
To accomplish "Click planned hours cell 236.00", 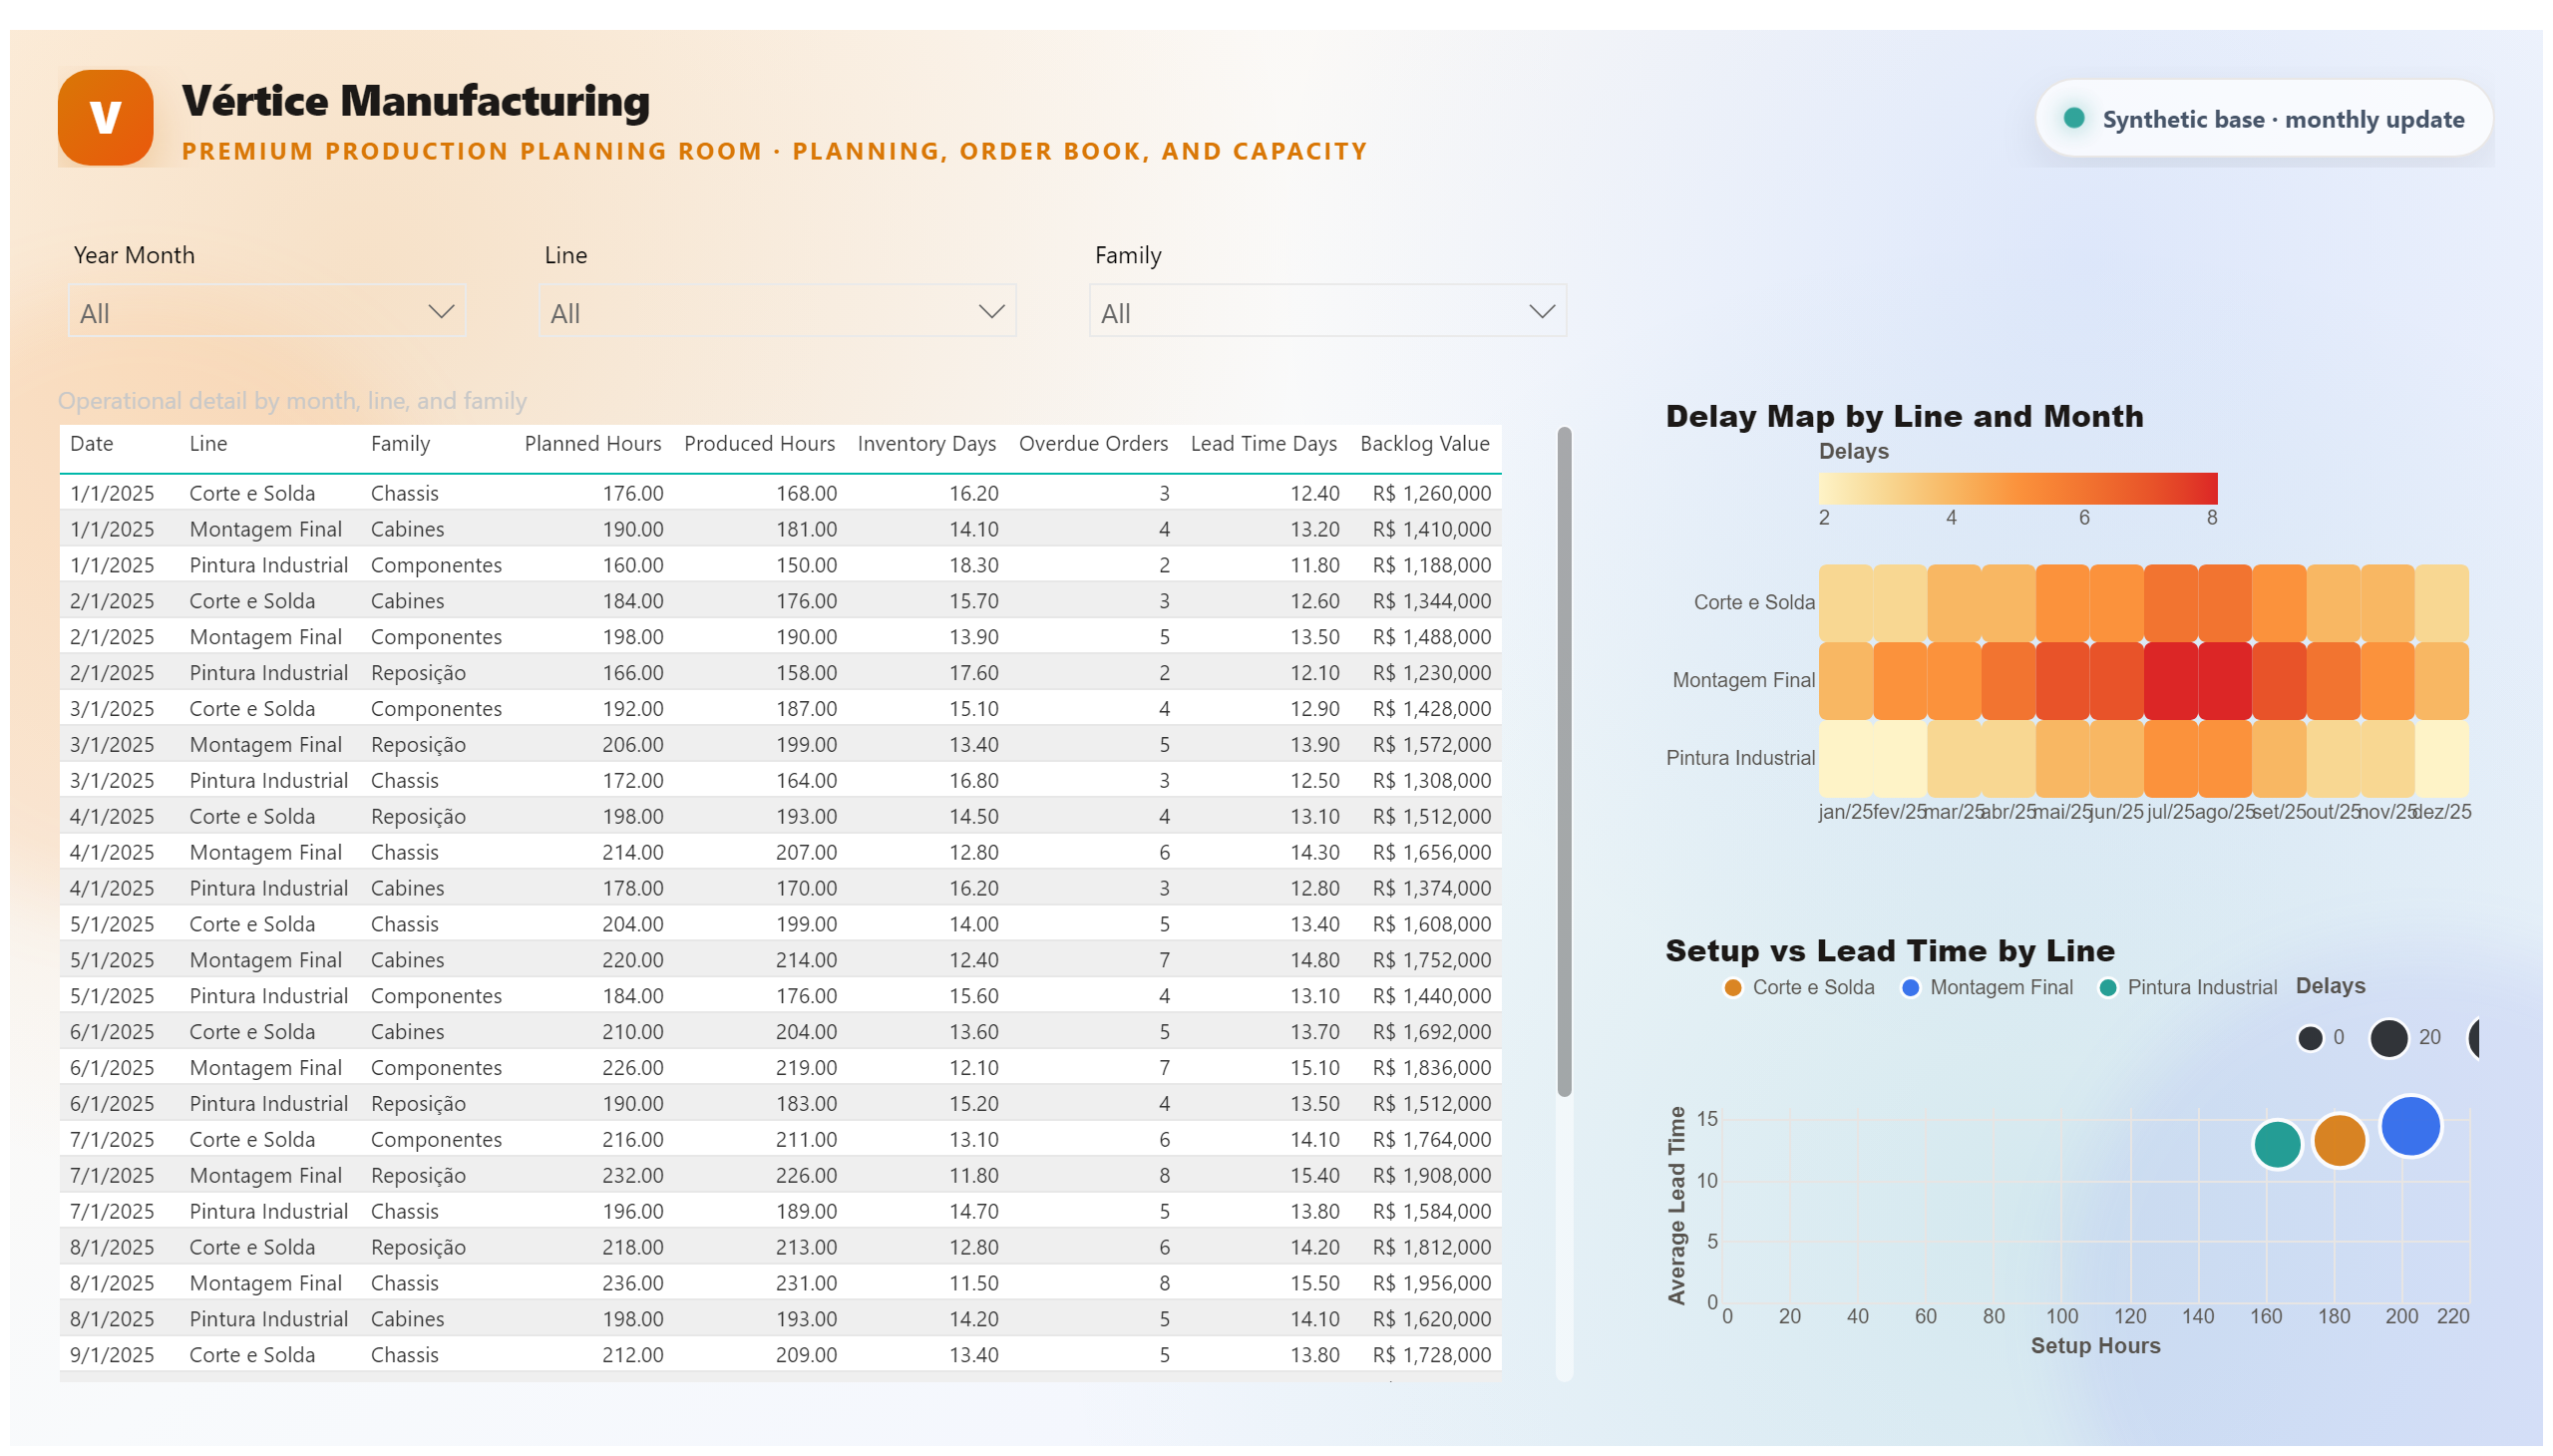I will pyautogui.click(x=632, y=1282).
